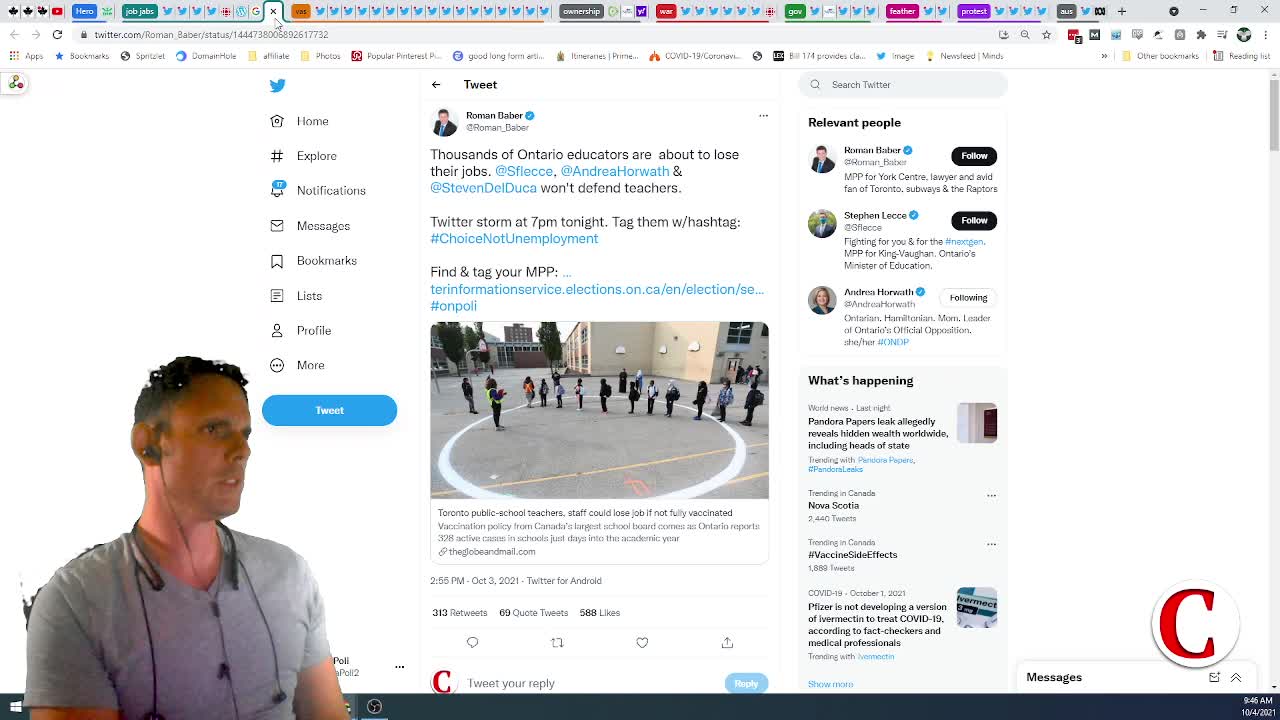The width and height of the screenshot is (1280, 720).
Task: Open the @AndreaHorwath mention link
Action: [x=614, y=171]
